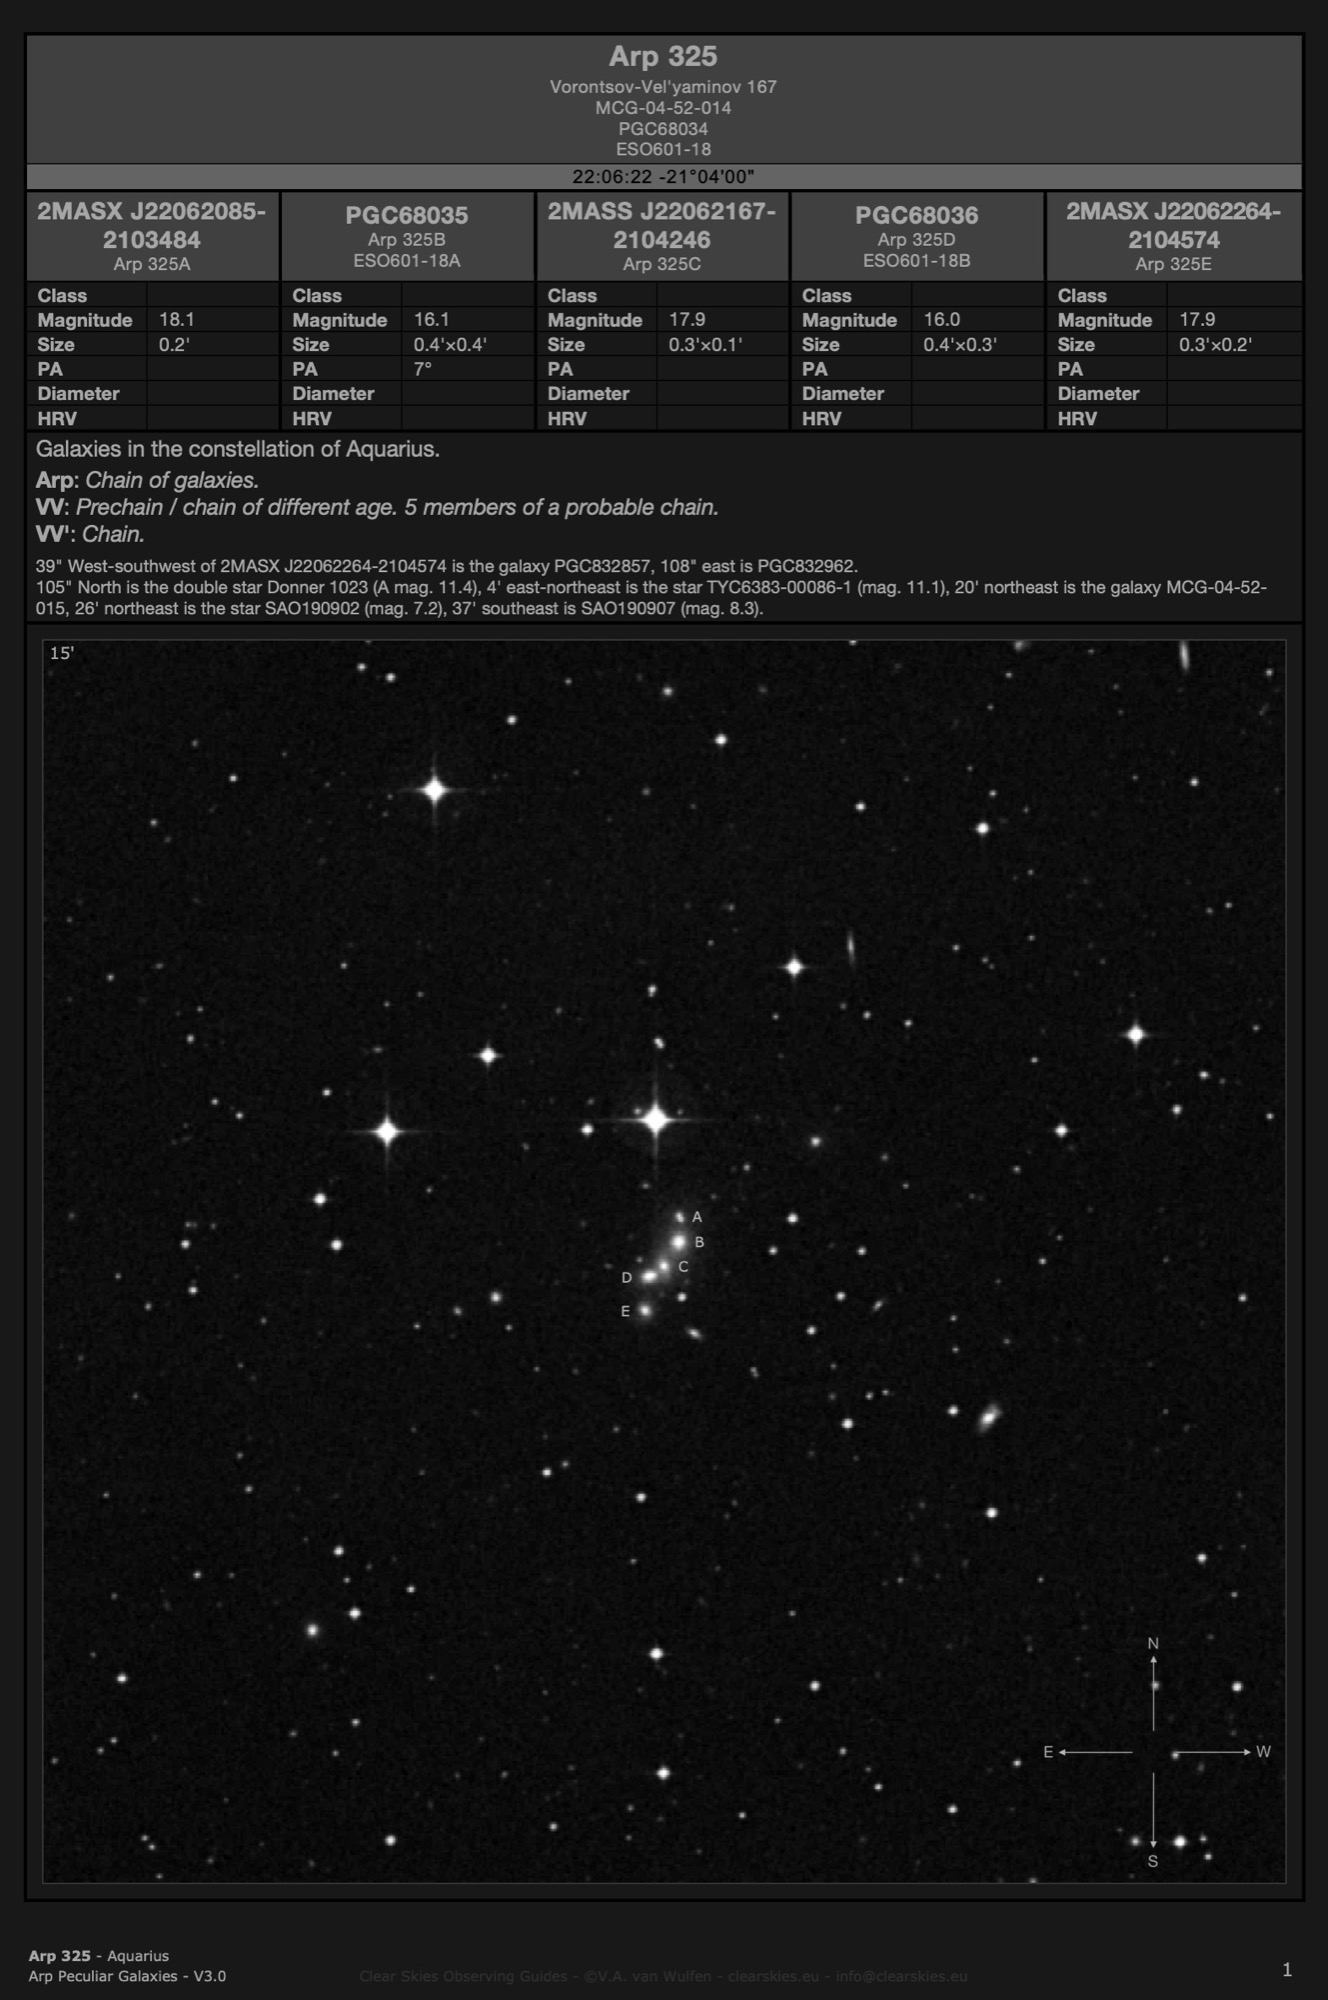Click the S compass direction label
Screen dimensions: 1328x2000
[x=1153, y=1862]
